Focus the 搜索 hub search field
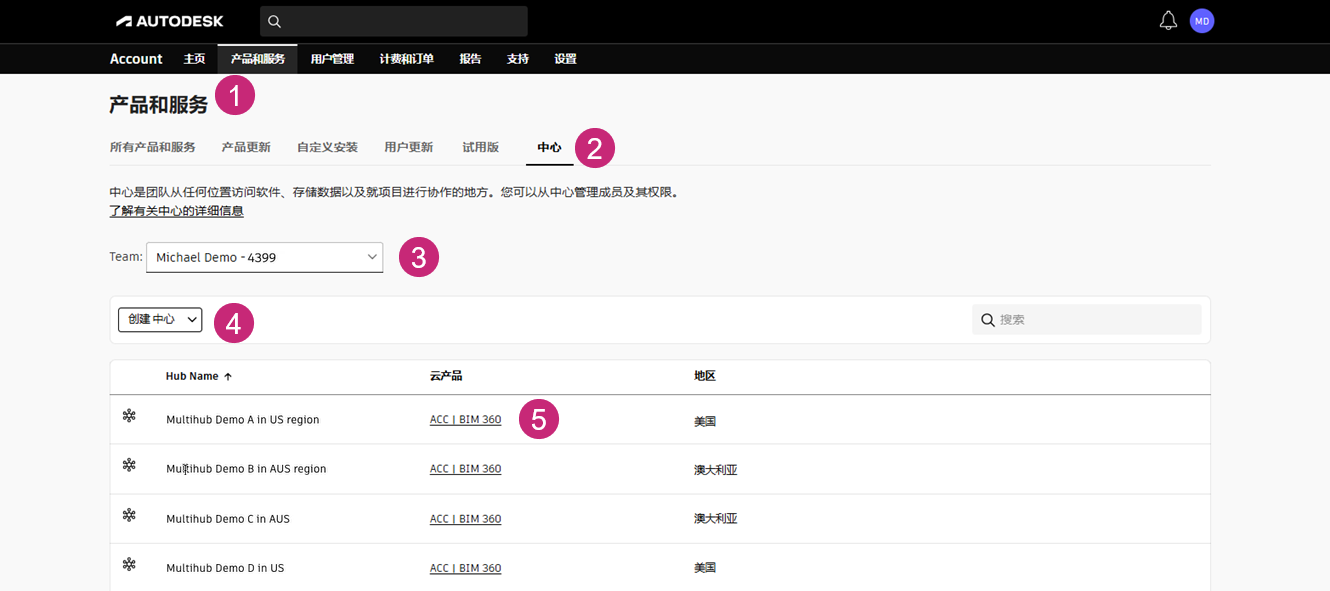The width and height of the screenshot is (1330, 591). [1087, 319]
